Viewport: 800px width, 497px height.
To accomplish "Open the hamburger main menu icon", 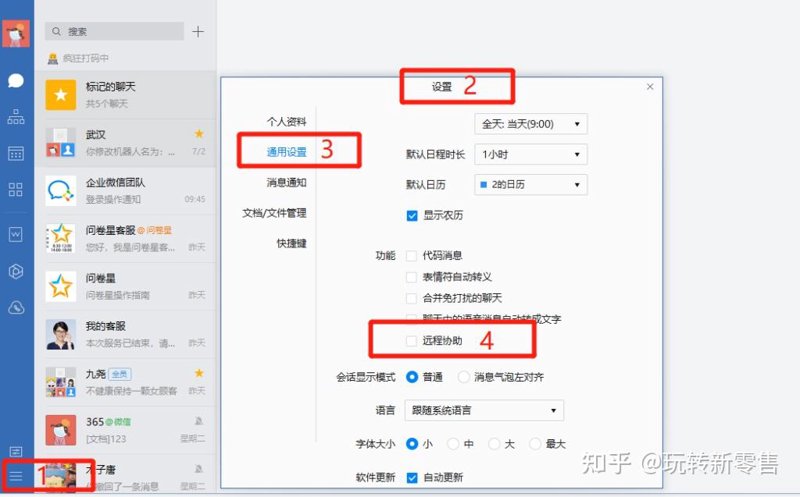I will click(16, 476).
